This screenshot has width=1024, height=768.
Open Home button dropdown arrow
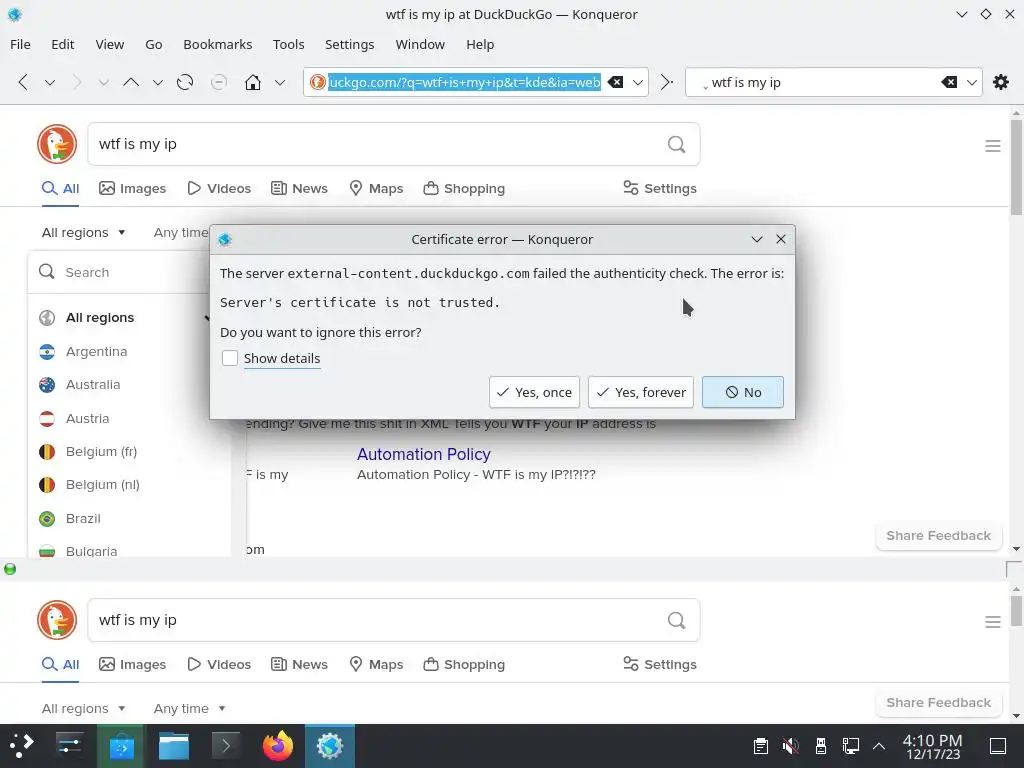280,82
